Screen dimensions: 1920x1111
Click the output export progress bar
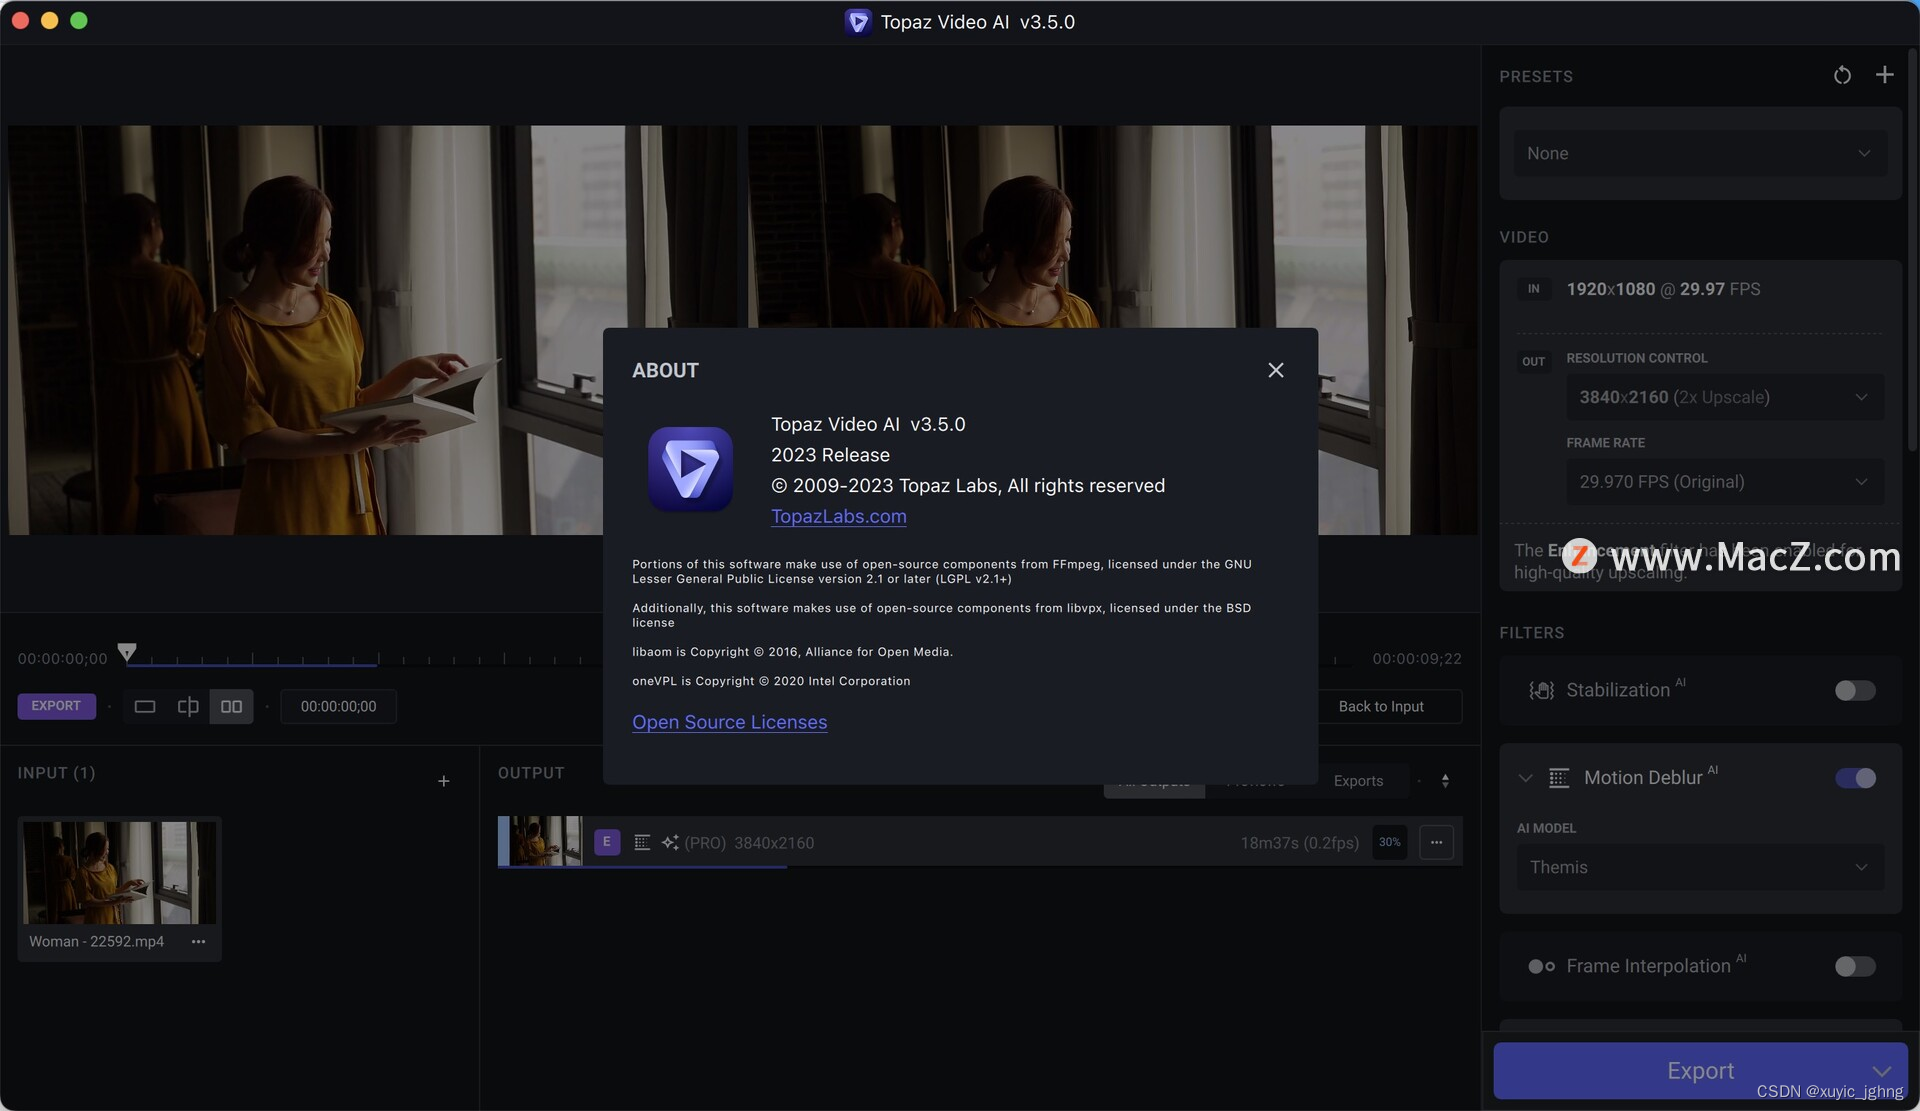642,867
